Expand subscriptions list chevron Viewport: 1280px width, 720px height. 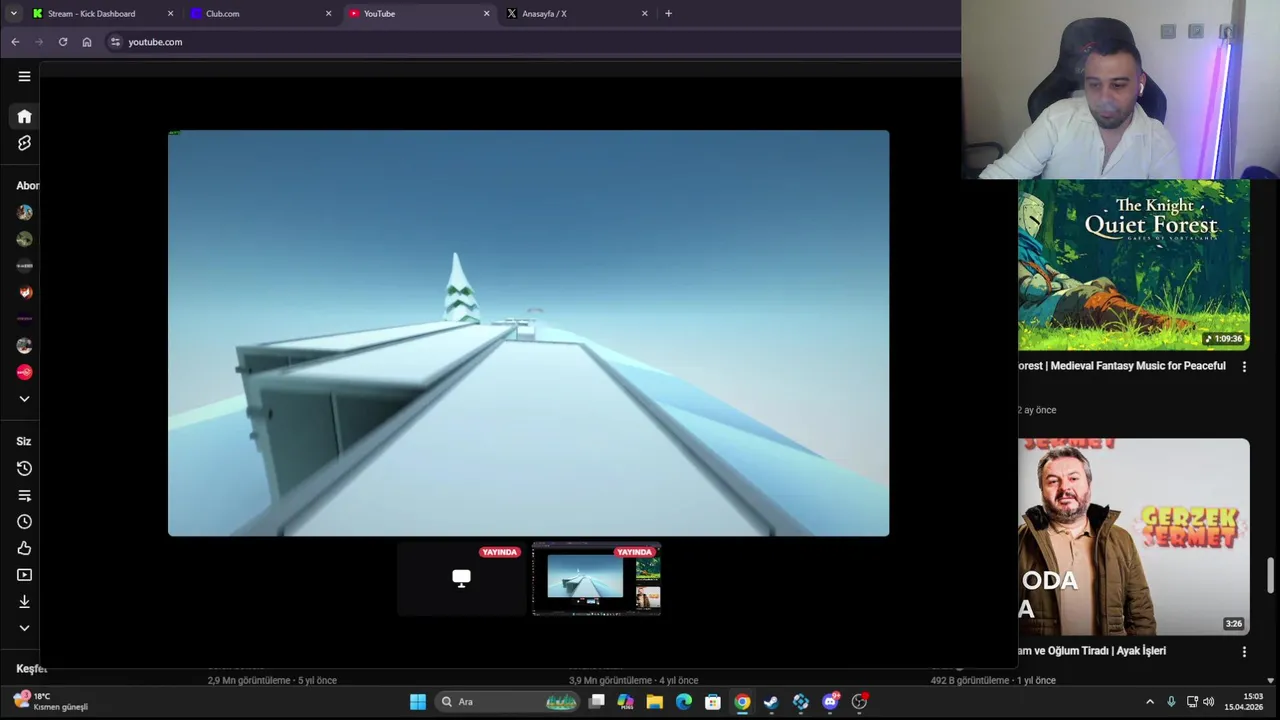click(24, 399)
